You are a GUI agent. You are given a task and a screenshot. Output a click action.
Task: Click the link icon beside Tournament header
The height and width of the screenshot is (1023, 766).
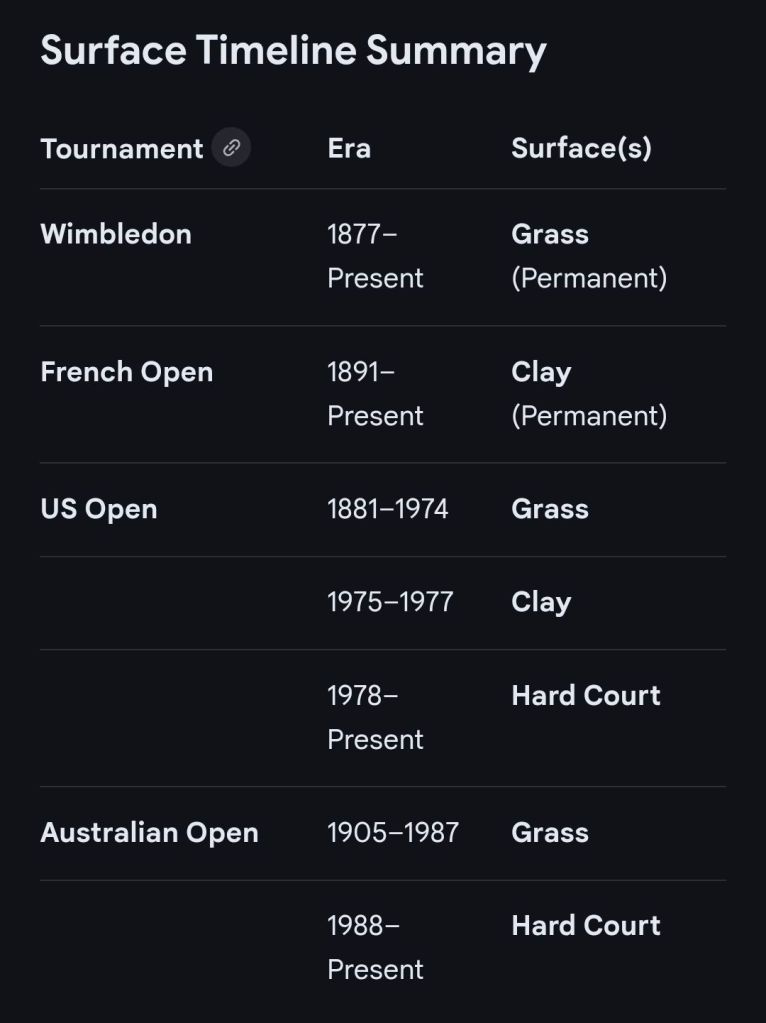click(x=231, y=148)
